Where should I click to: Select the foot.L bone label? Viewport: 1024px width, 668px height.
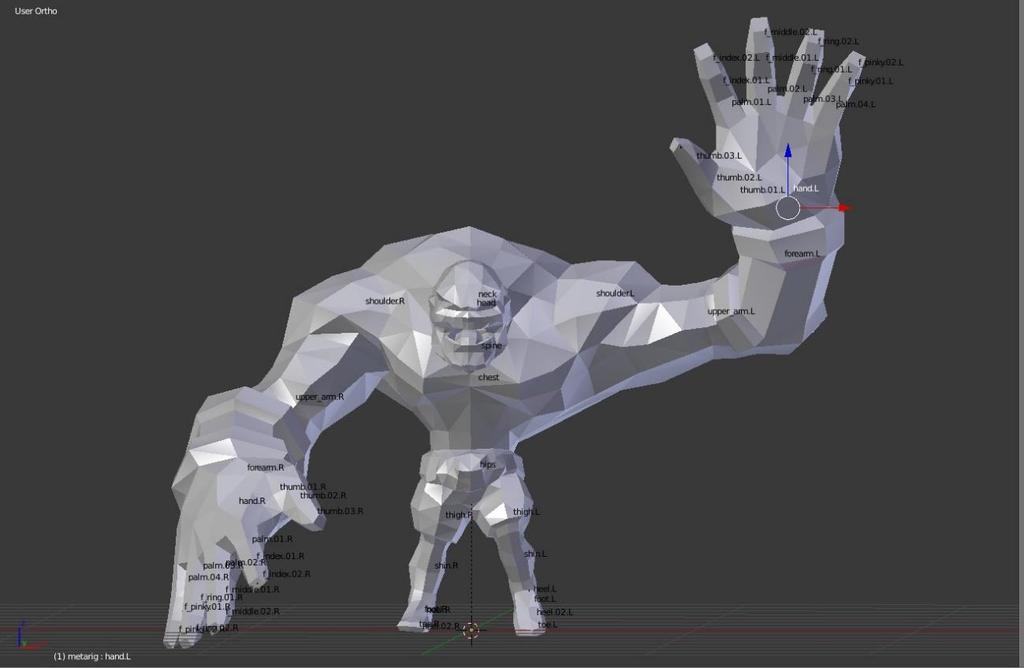(545, 599)
